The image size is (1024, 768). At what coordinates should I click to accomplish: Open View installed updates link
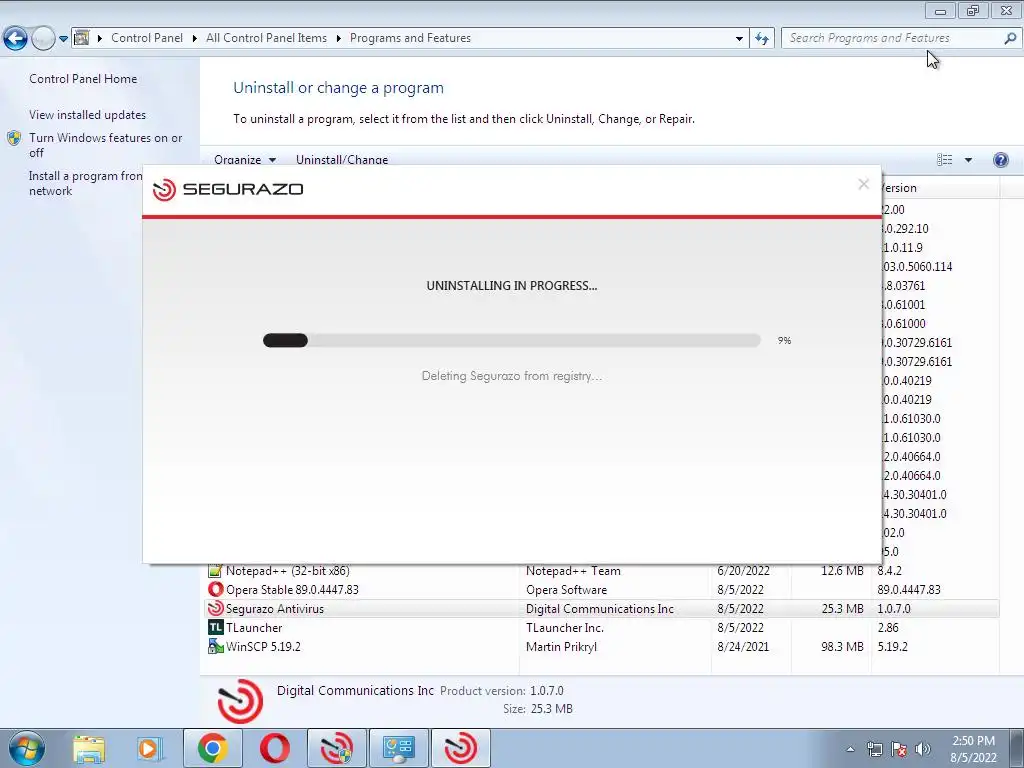click(88, 115)
